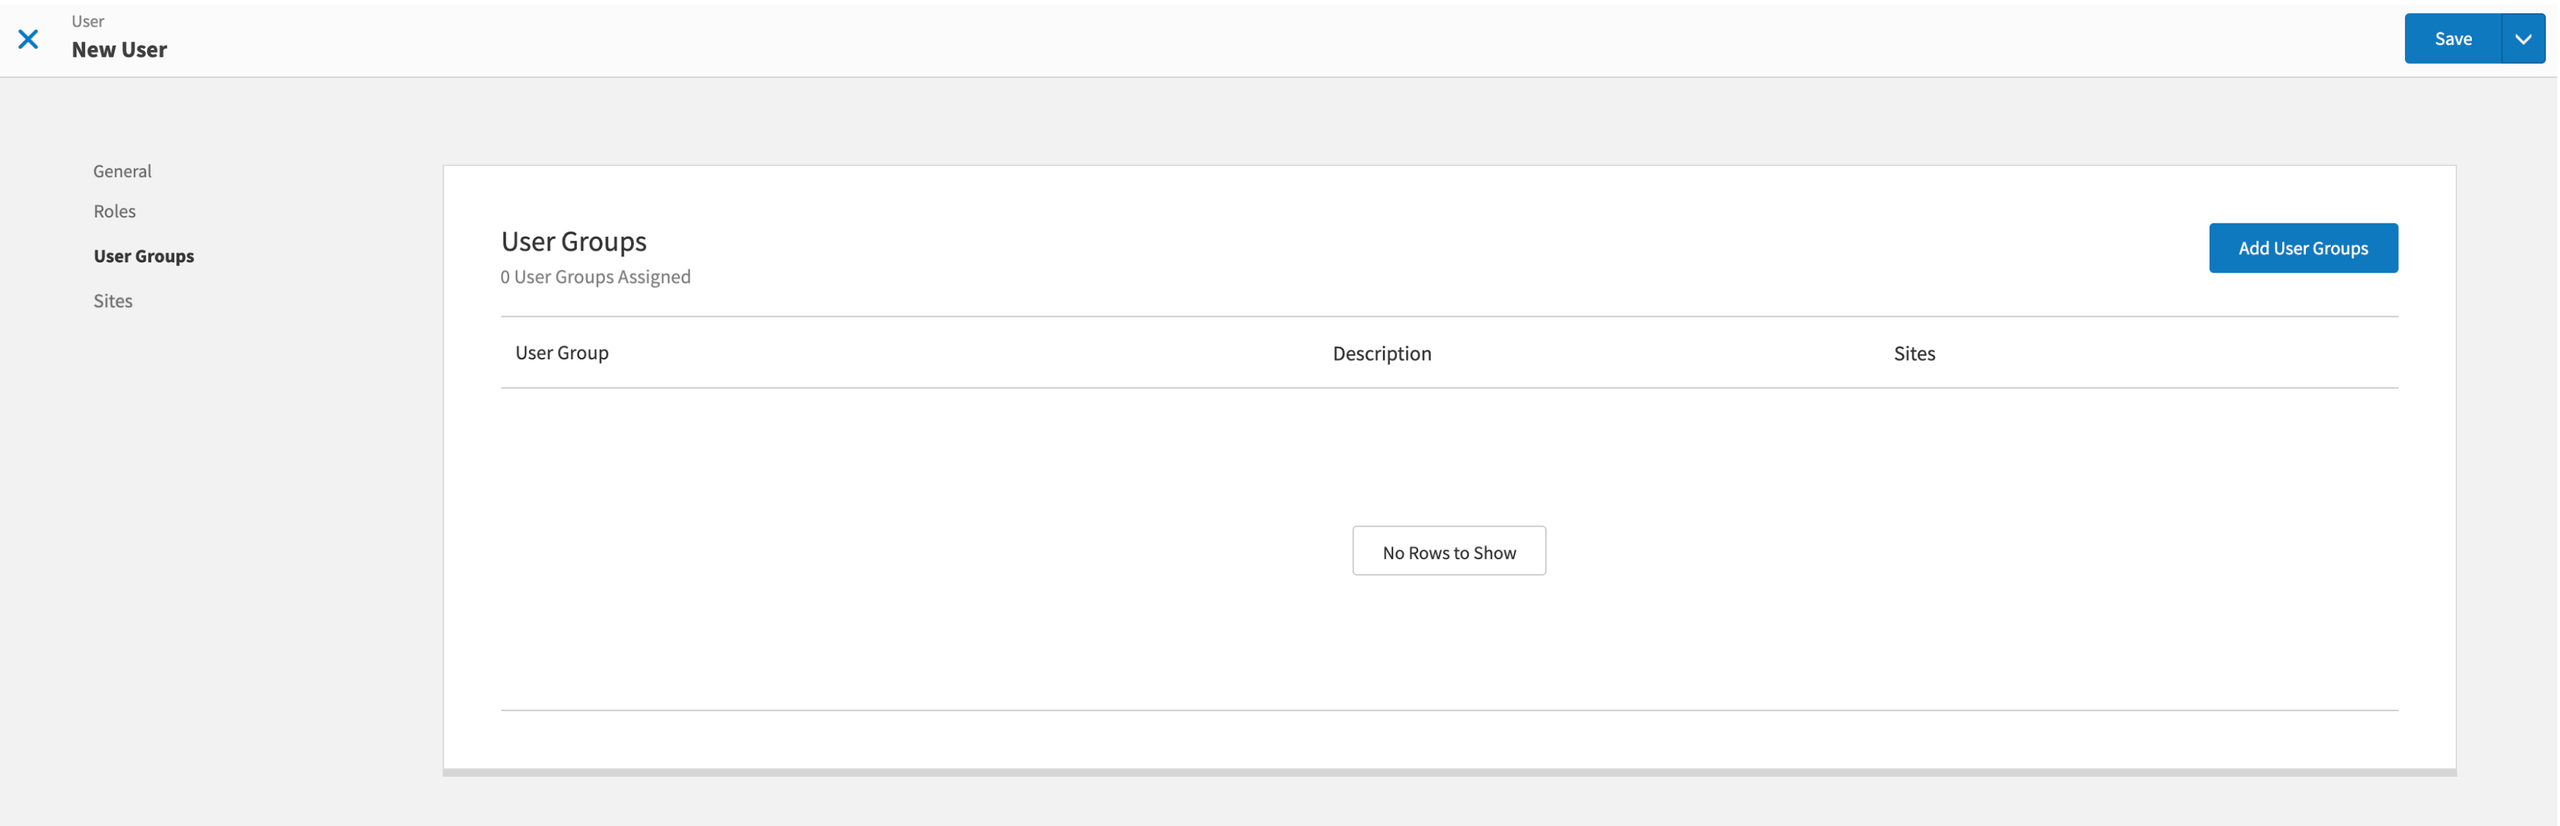Click the User Groups panel heading
This screenshot has height=826, width=2560.
[573, 241]
